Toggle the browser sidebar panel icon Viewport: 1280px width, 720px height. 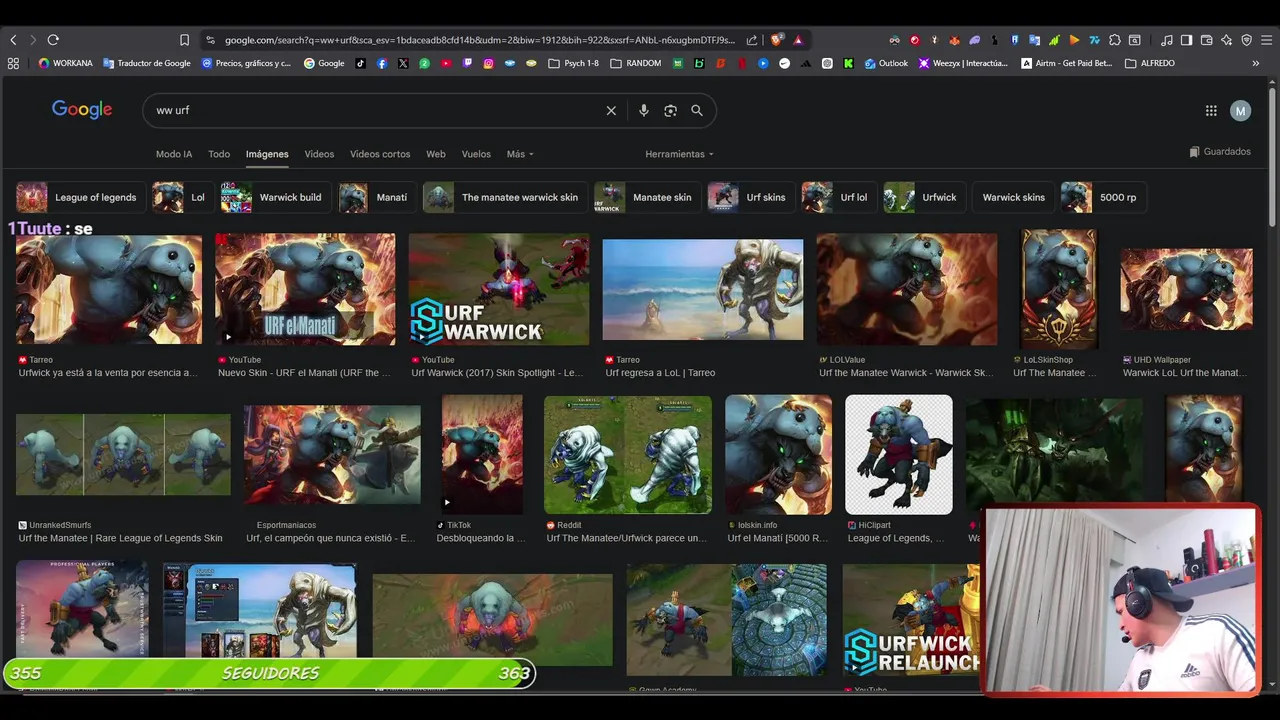(x=1186, y=40)
